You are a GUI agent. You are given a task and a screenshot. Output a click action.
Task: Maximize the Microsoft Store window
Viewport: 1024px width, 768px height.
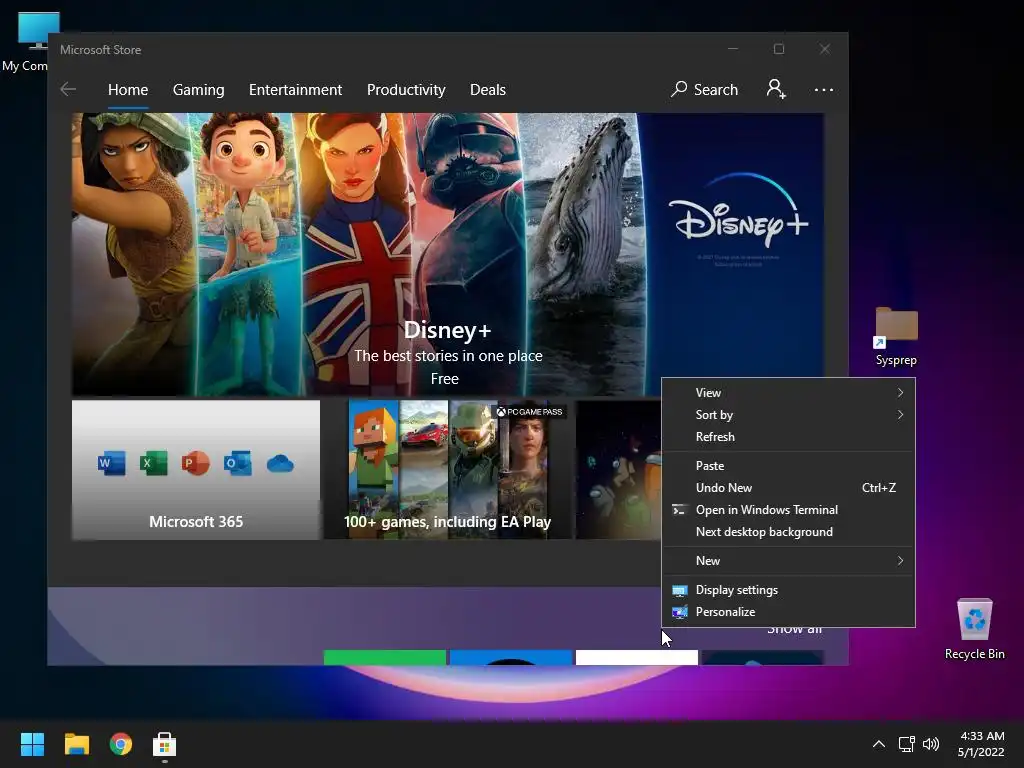[778, 49]
